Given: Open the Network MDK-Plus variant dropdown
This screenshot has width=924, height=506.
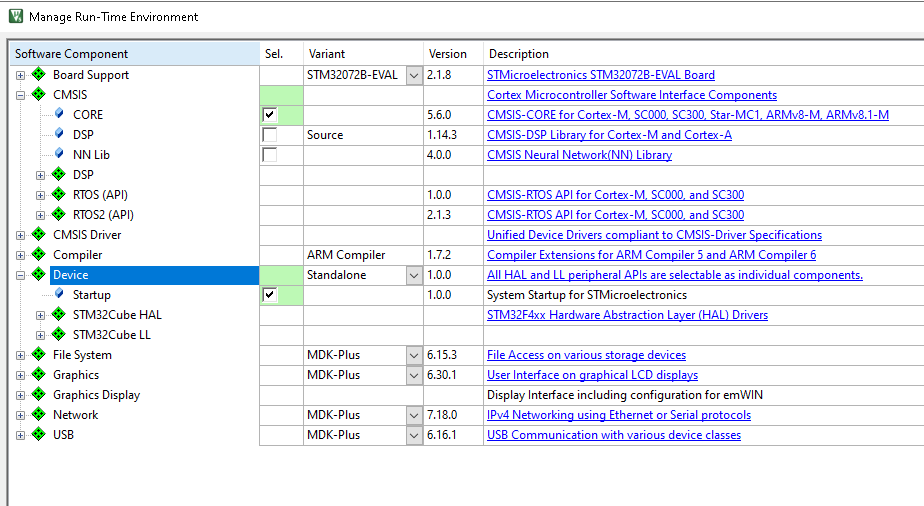Looking at the screenshot, I should 414,416.
